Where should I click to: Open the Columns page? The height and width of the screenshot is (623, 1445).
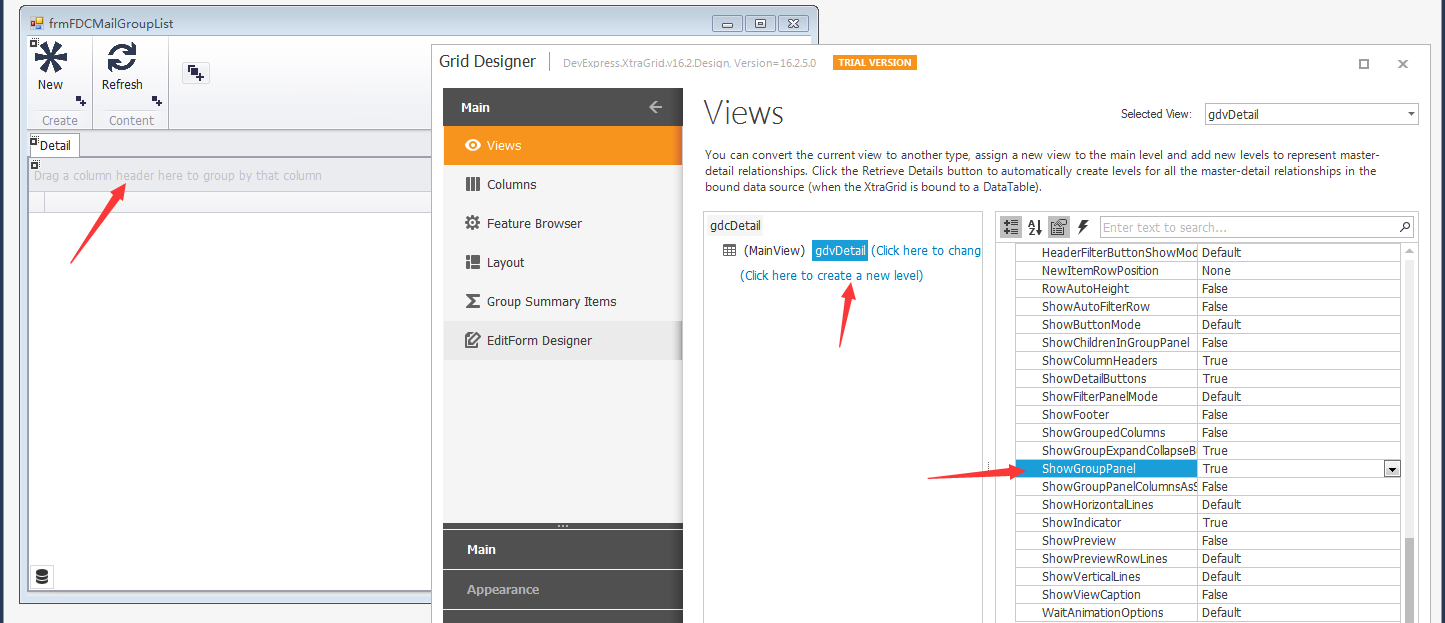pyautogui.click(x=563, y=184)
